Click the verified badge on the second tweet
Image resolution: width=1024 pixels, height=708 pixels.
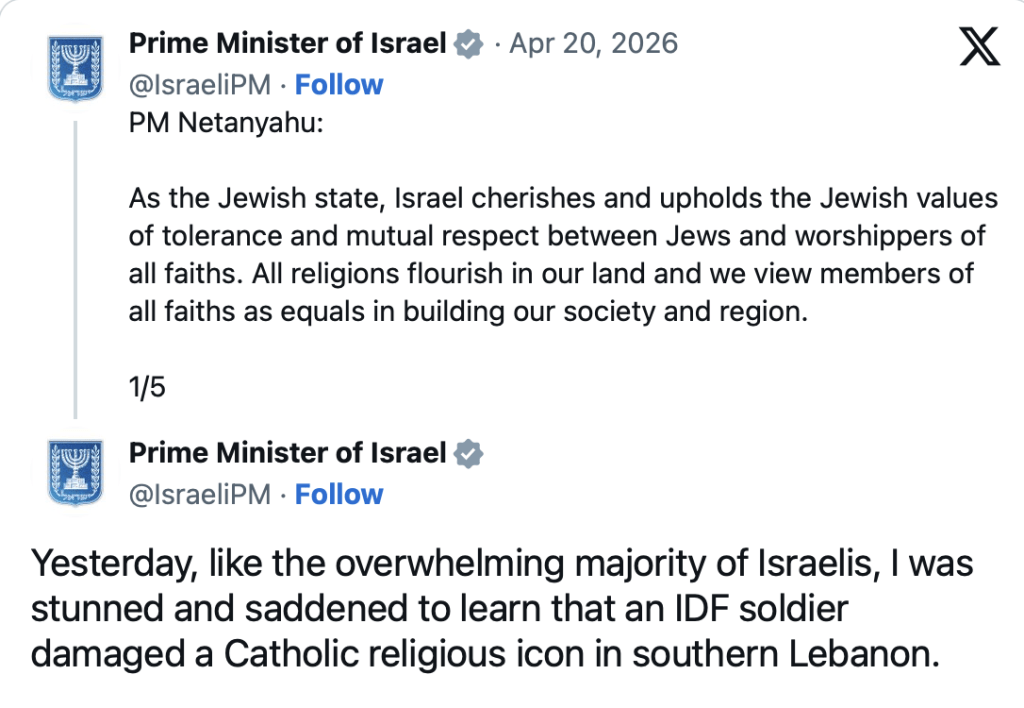coord(469,453)
